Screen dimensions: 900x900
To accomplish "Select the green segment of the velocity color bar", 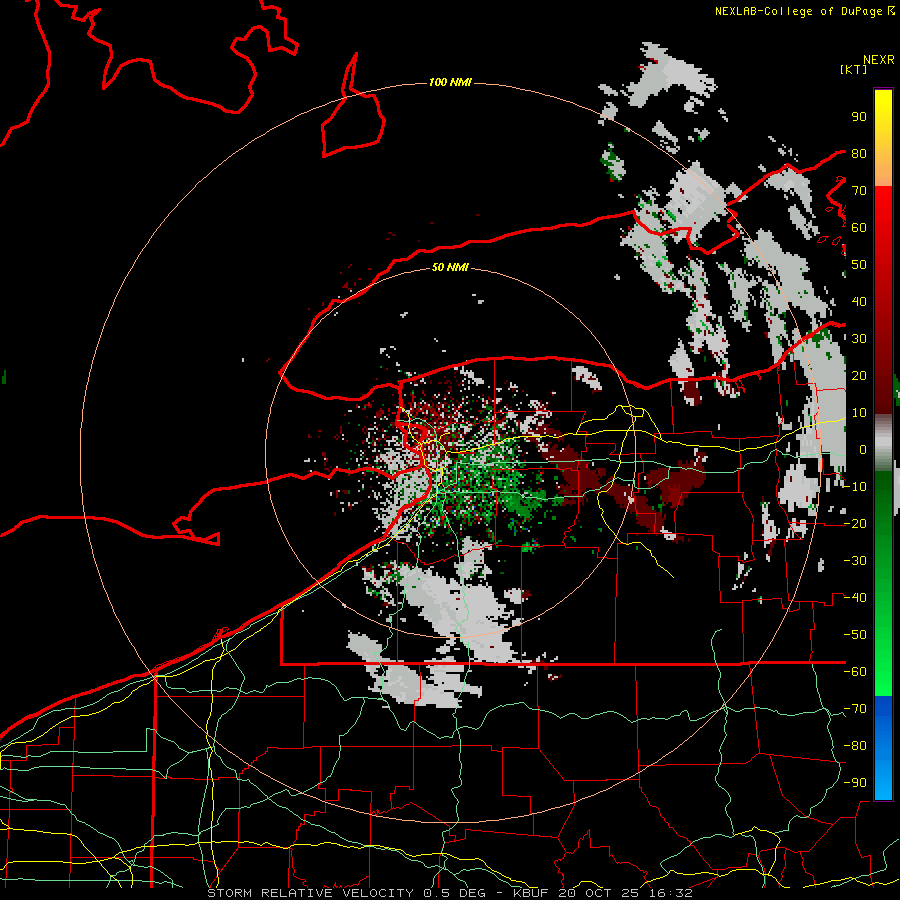I will pyautogui.click(x=883, y=583).
